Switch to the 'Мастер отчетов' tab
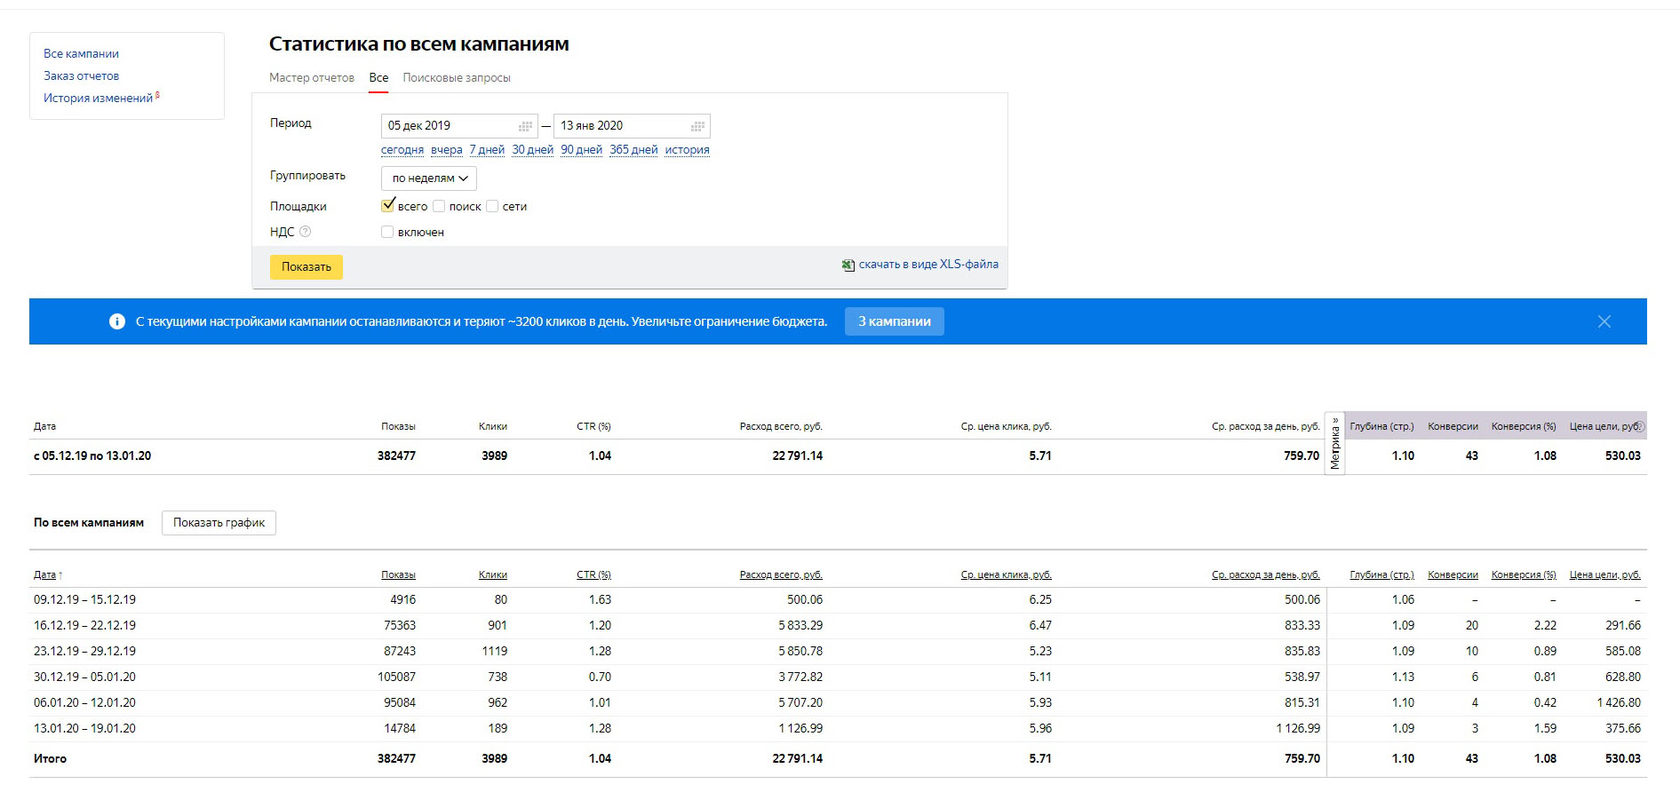 [x=311, y=78]
